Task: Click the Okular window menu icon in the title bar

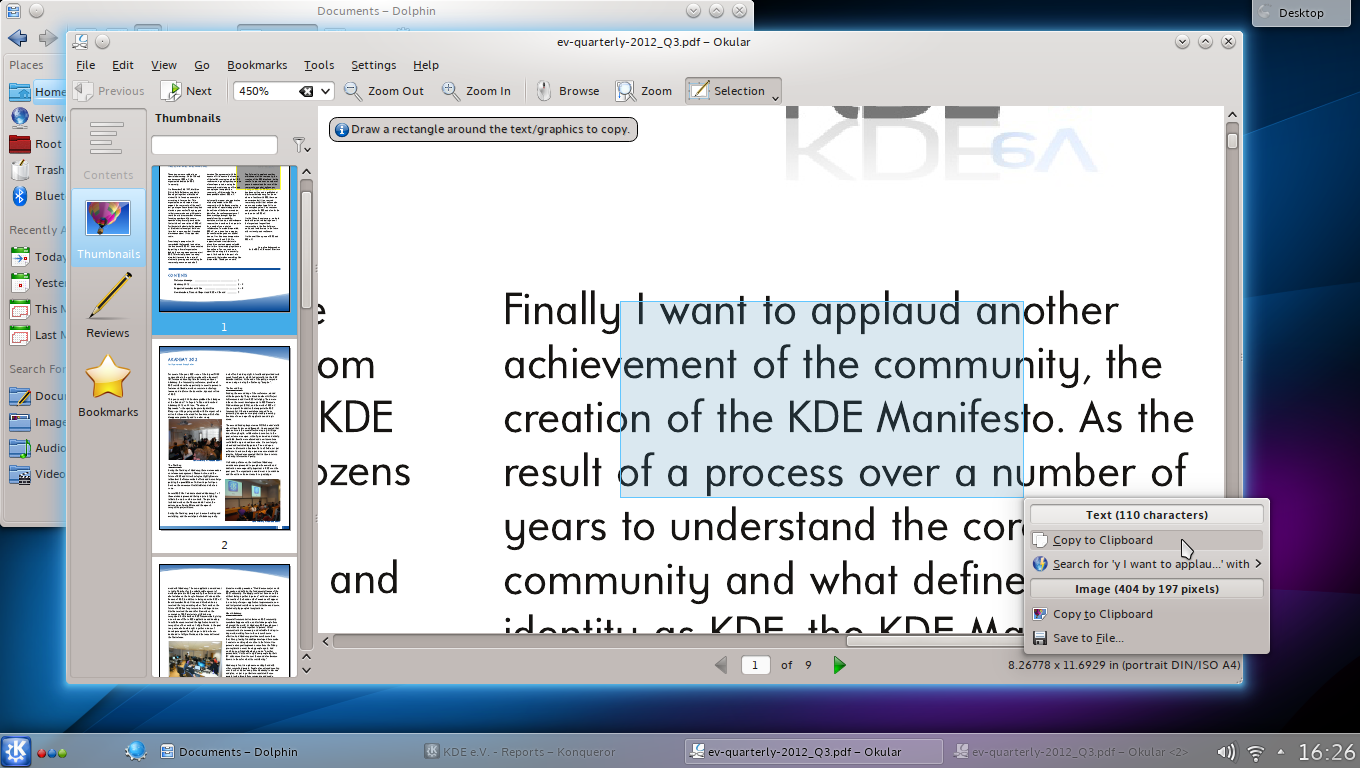Action: click(81, 41)
